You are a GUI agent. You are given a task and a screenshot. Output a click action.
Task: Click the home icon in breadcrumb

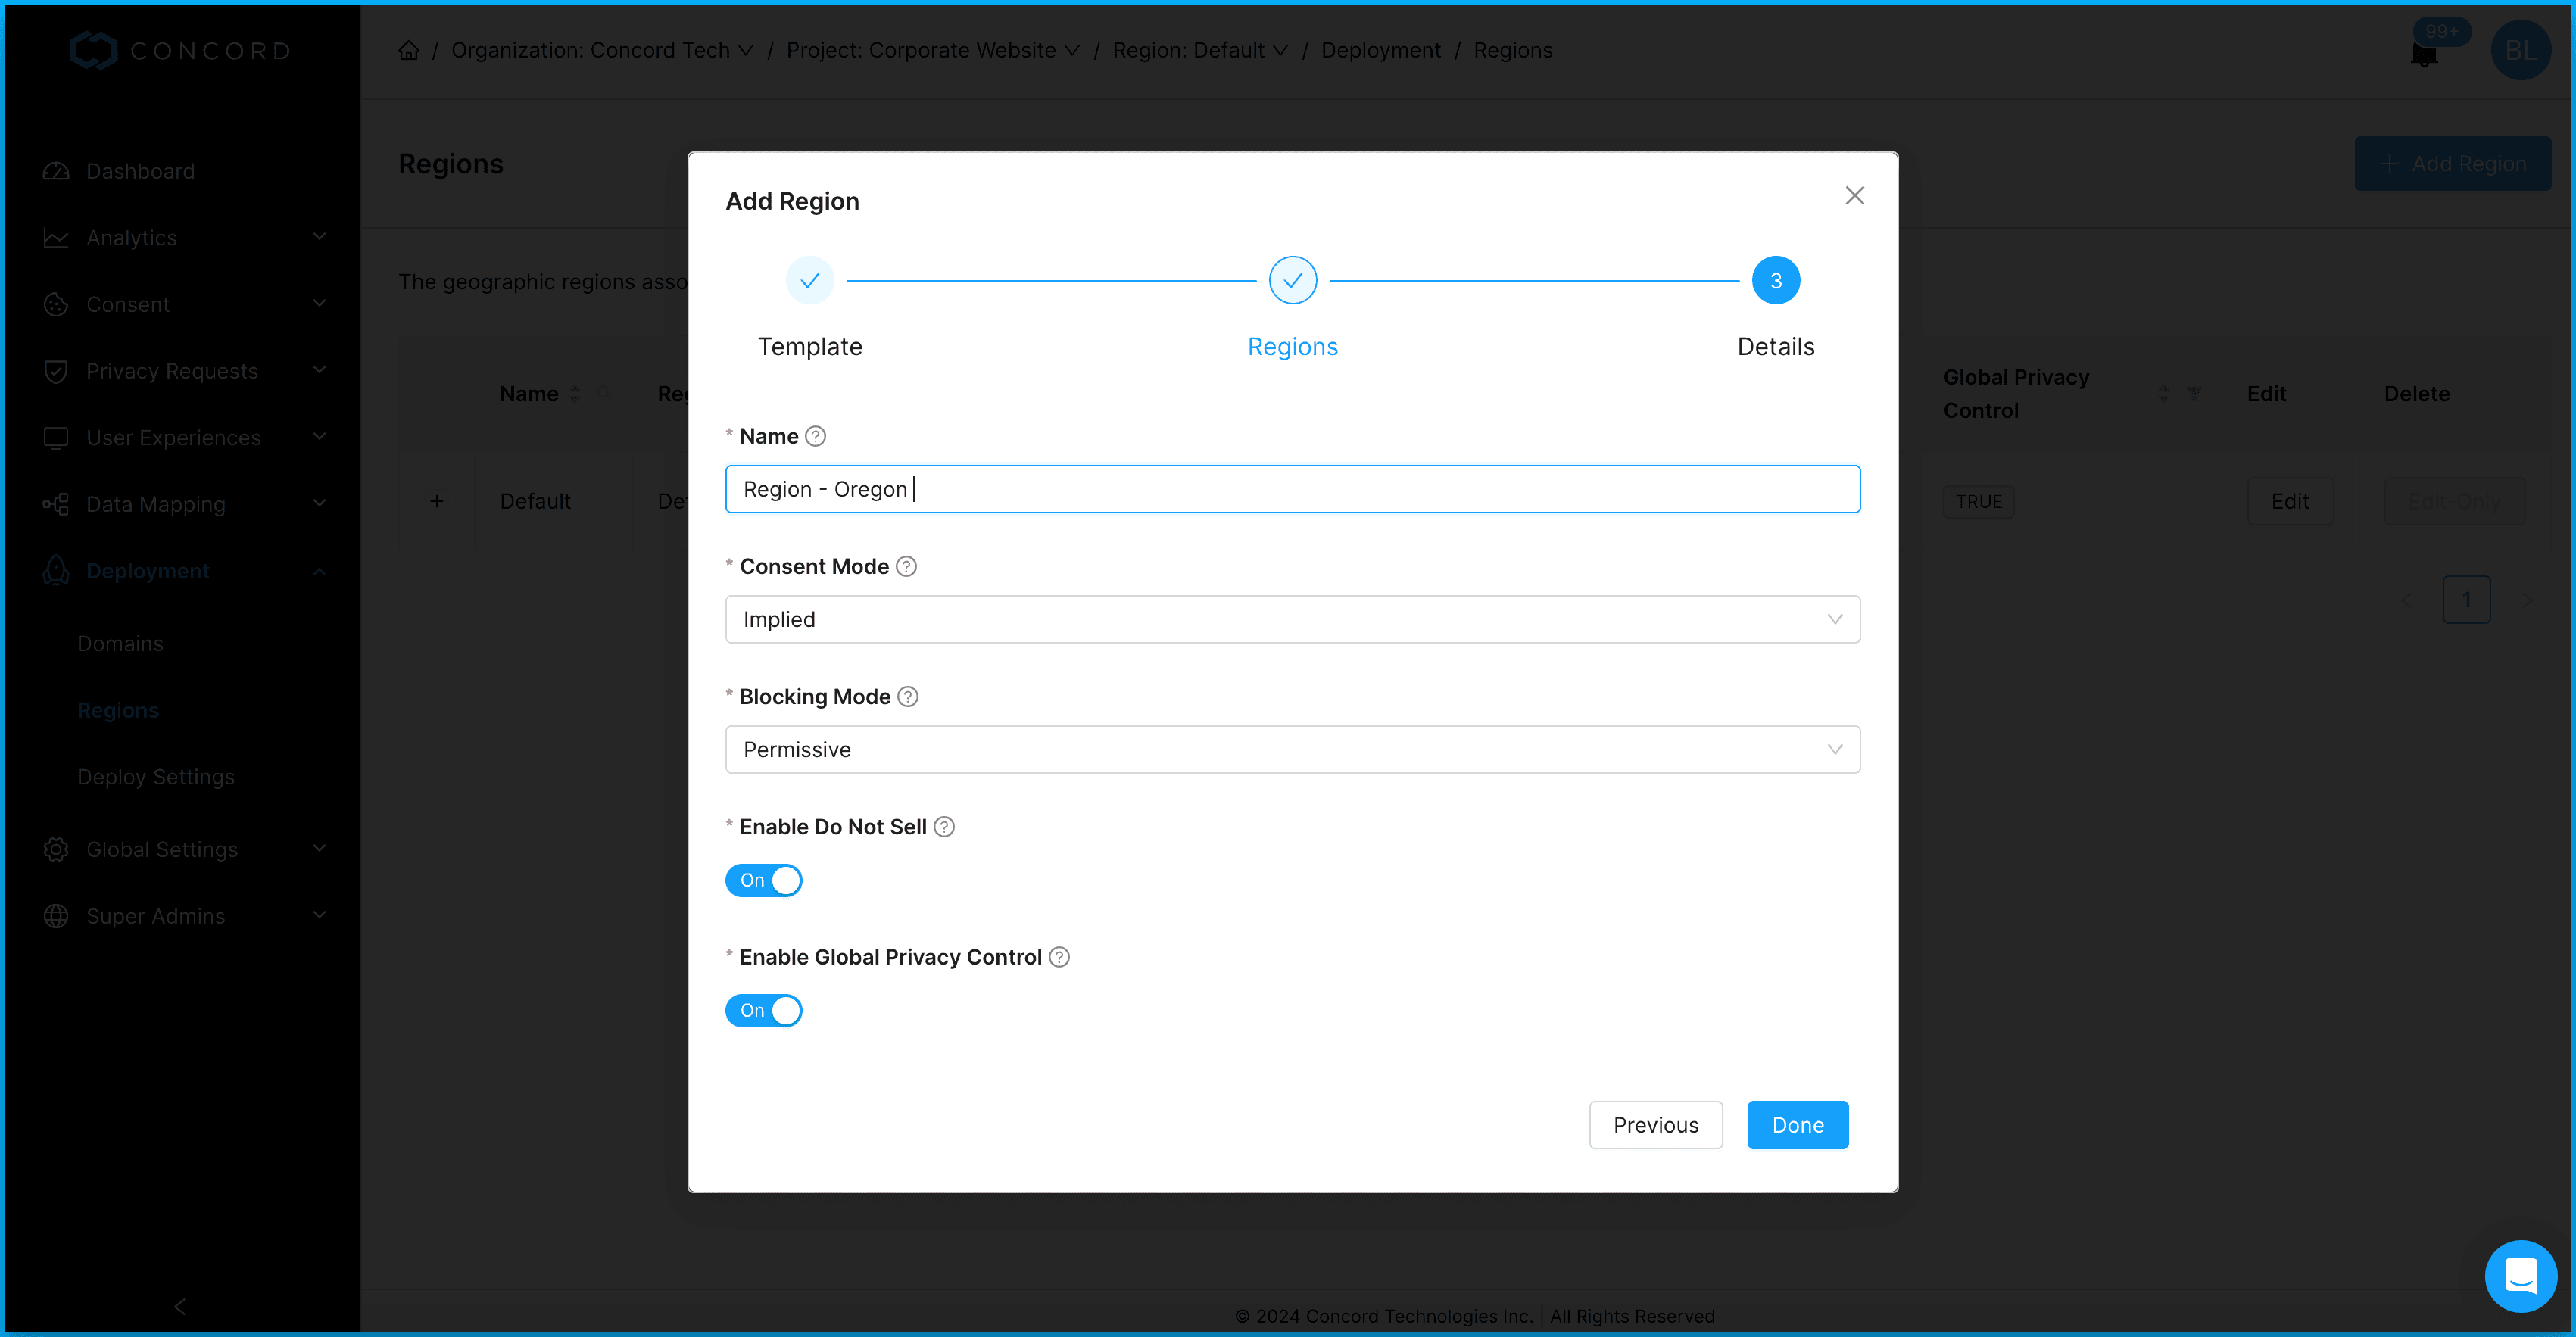pos(408,50)
